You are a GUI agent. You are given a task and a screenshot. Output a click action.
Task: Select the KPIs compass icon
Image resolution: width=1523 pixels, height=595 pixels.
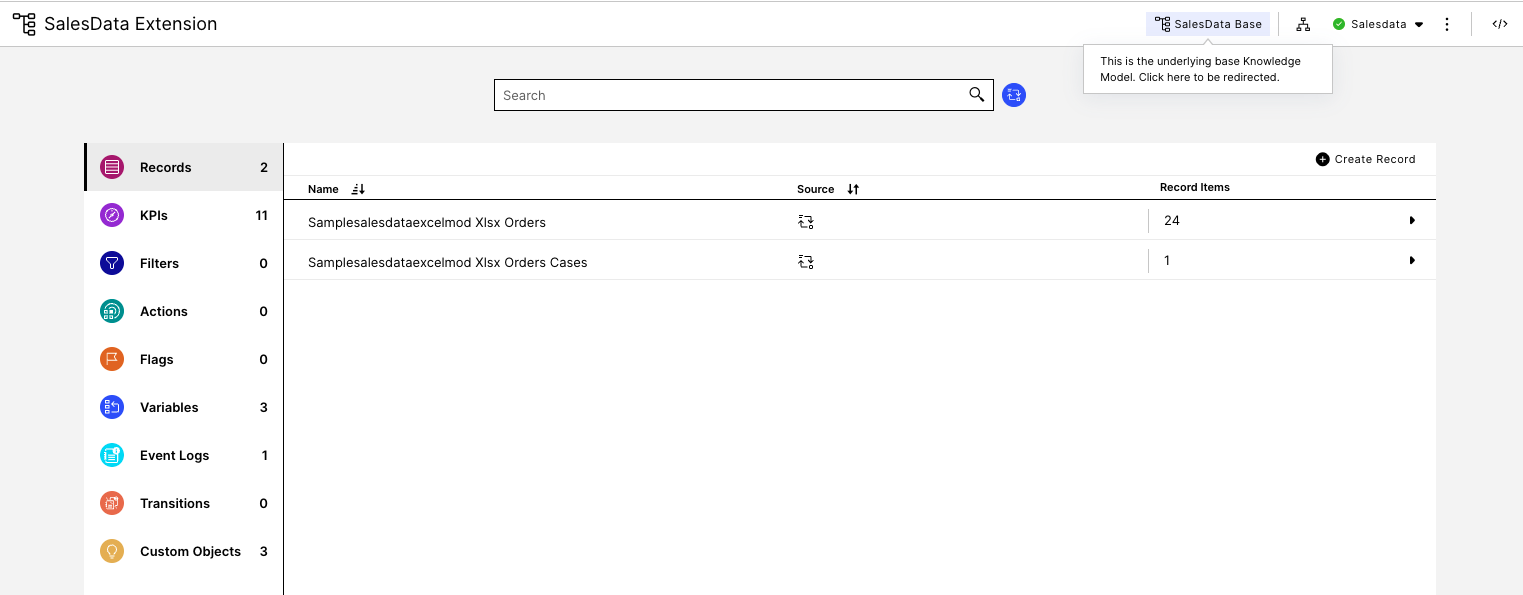[x=112, y=215]
